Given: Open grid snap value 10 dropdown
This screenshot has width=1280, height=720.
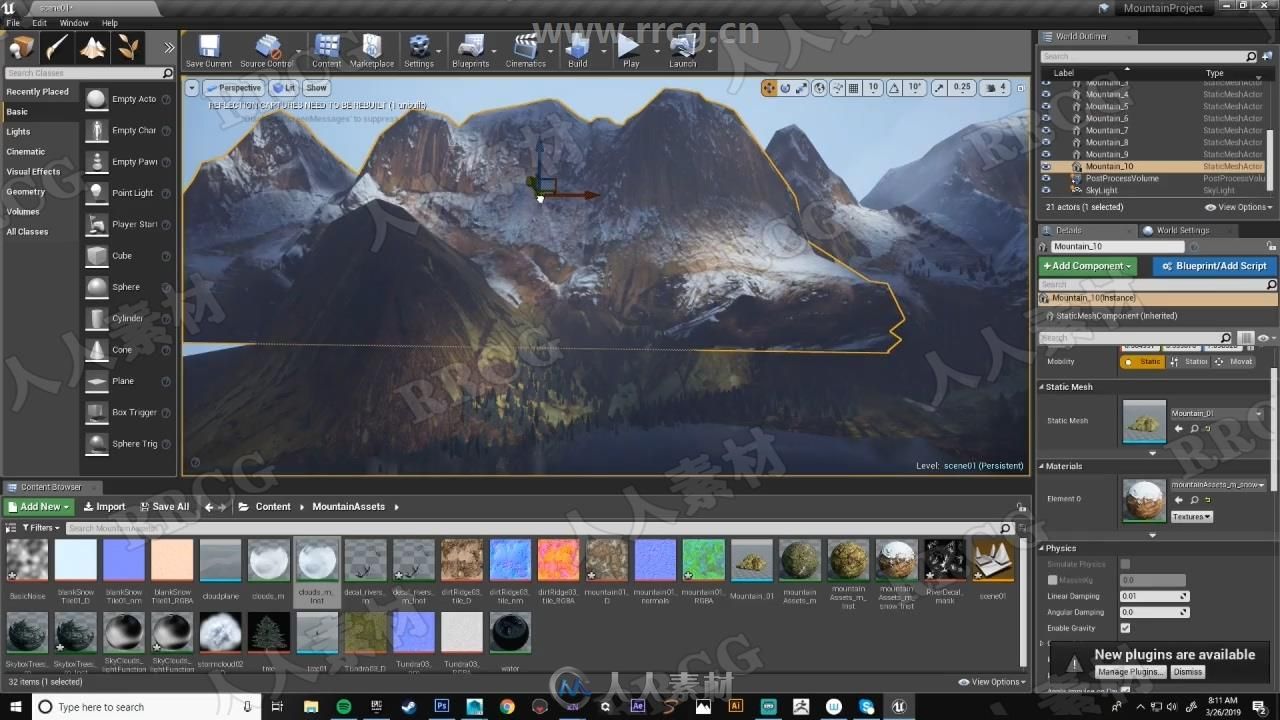Looking at the screenshot, I should coord(873,88).
